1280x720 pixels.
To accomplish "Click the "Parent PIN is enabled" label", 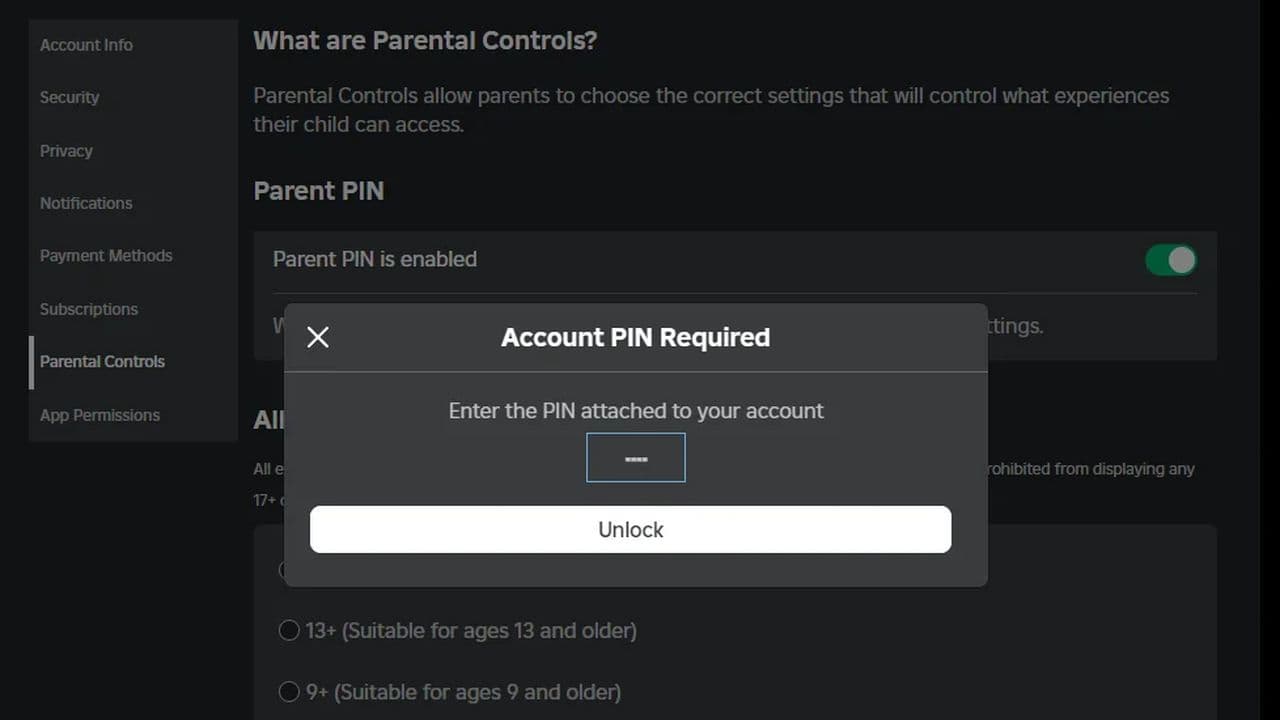I will [375, 259].
